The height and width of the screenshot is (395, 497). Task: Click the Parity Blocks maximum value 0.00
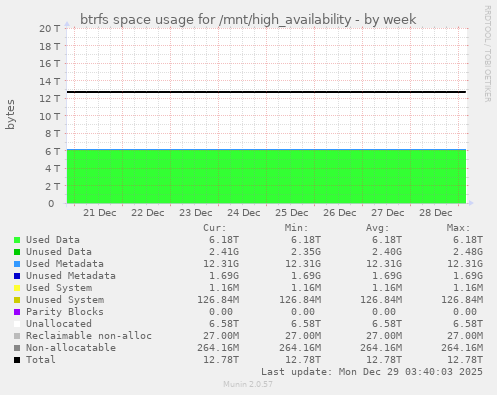coord(465,312)
